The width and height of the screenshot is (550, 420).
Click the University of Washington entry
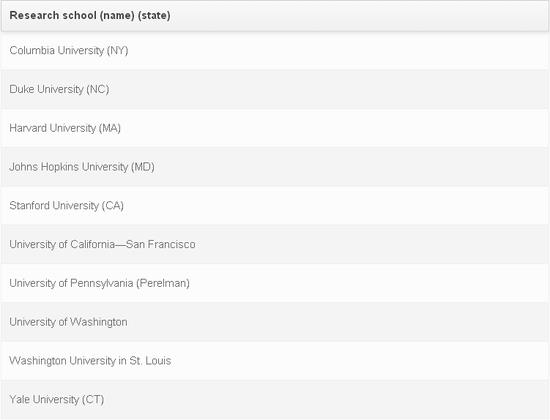point(275,322)
